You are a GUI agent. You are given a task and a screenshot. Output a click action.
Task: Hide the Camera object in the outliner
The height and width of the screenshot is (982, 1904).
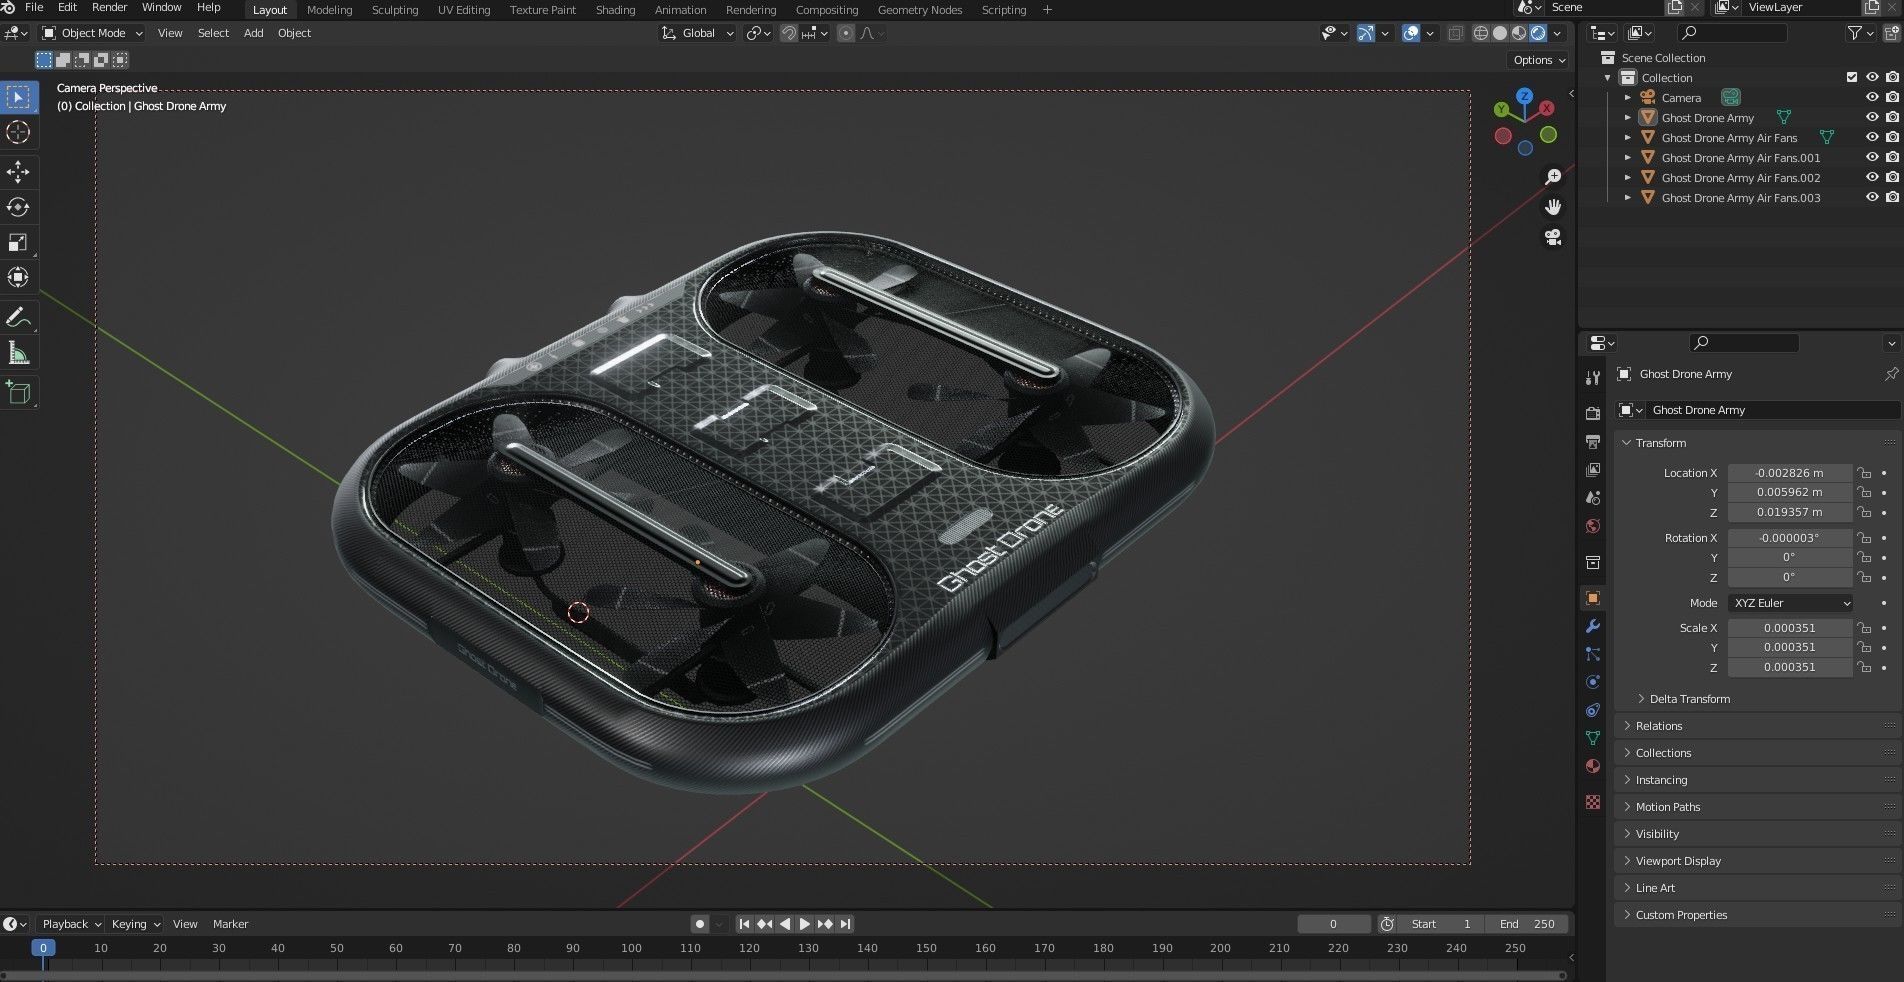coord(1871,97)
